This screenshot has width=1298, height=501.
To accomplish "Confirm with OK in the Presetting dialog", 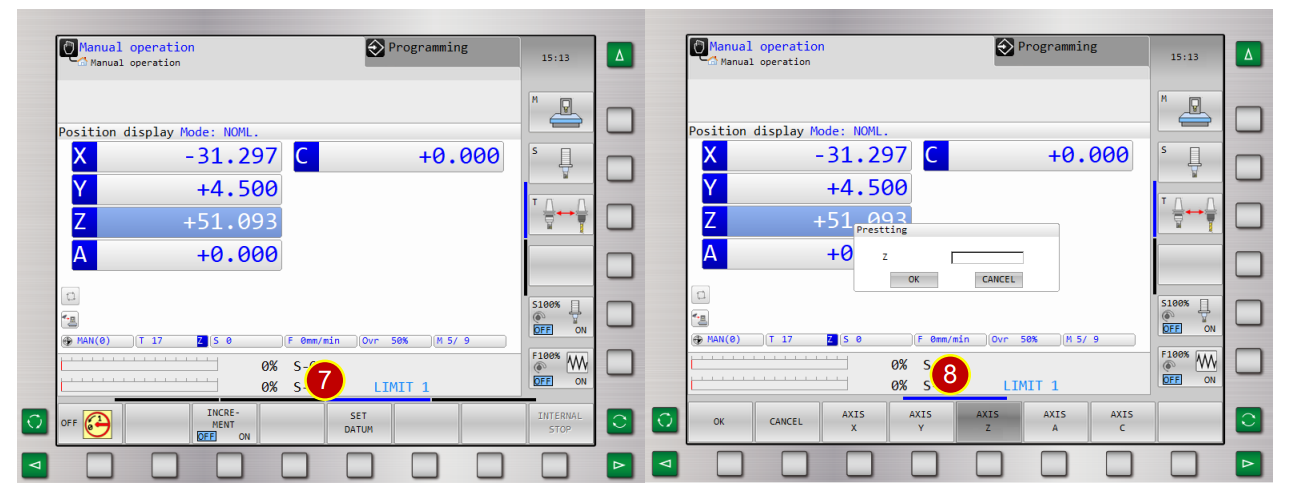I will [x=914, y=280].
